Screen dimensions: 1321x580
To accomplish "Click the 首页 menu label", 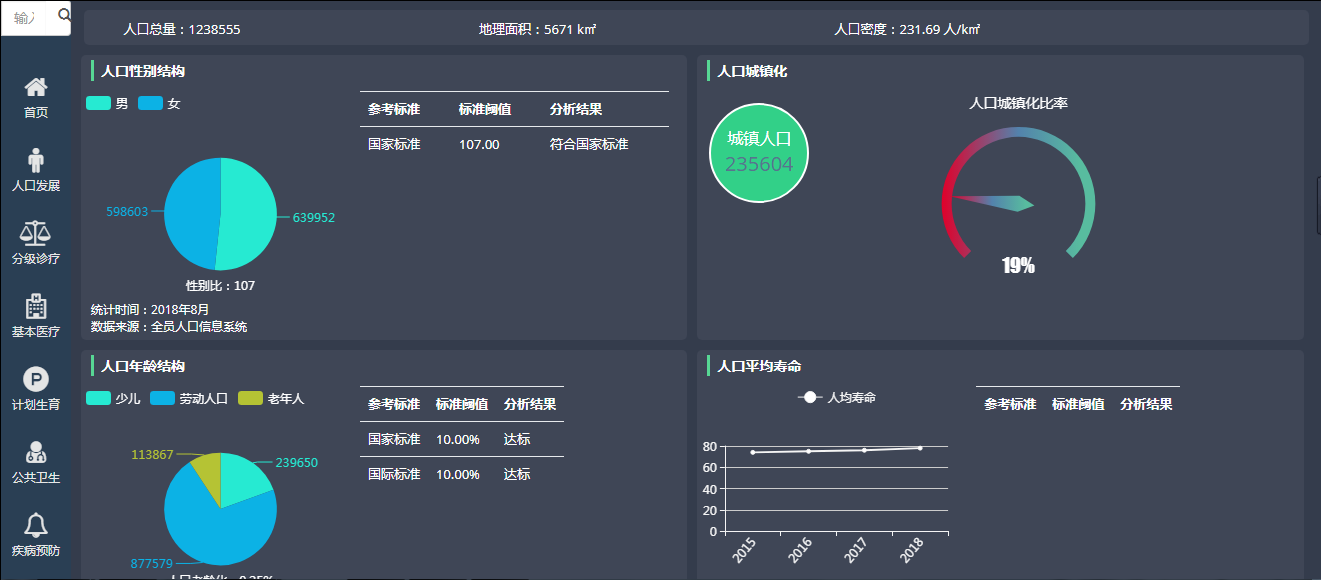I will (36, 113).
